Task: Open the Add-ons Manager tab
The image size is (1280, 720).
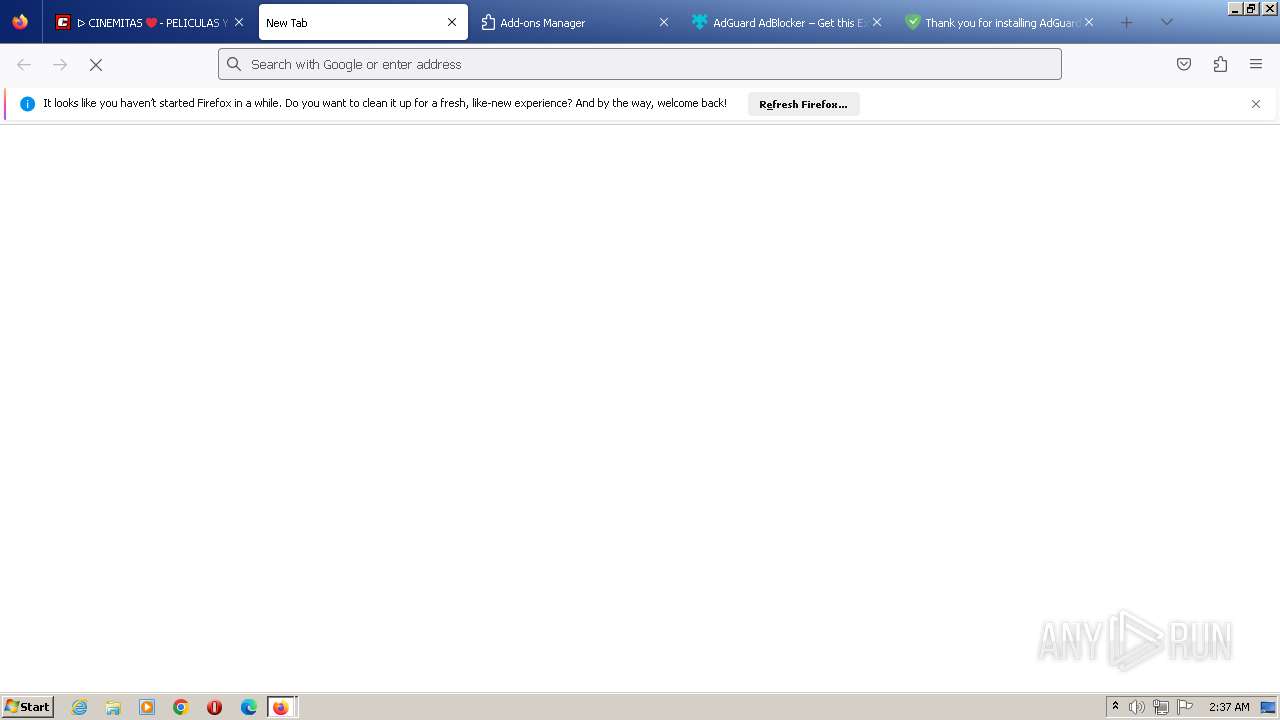Action: [x=575, y=22]
